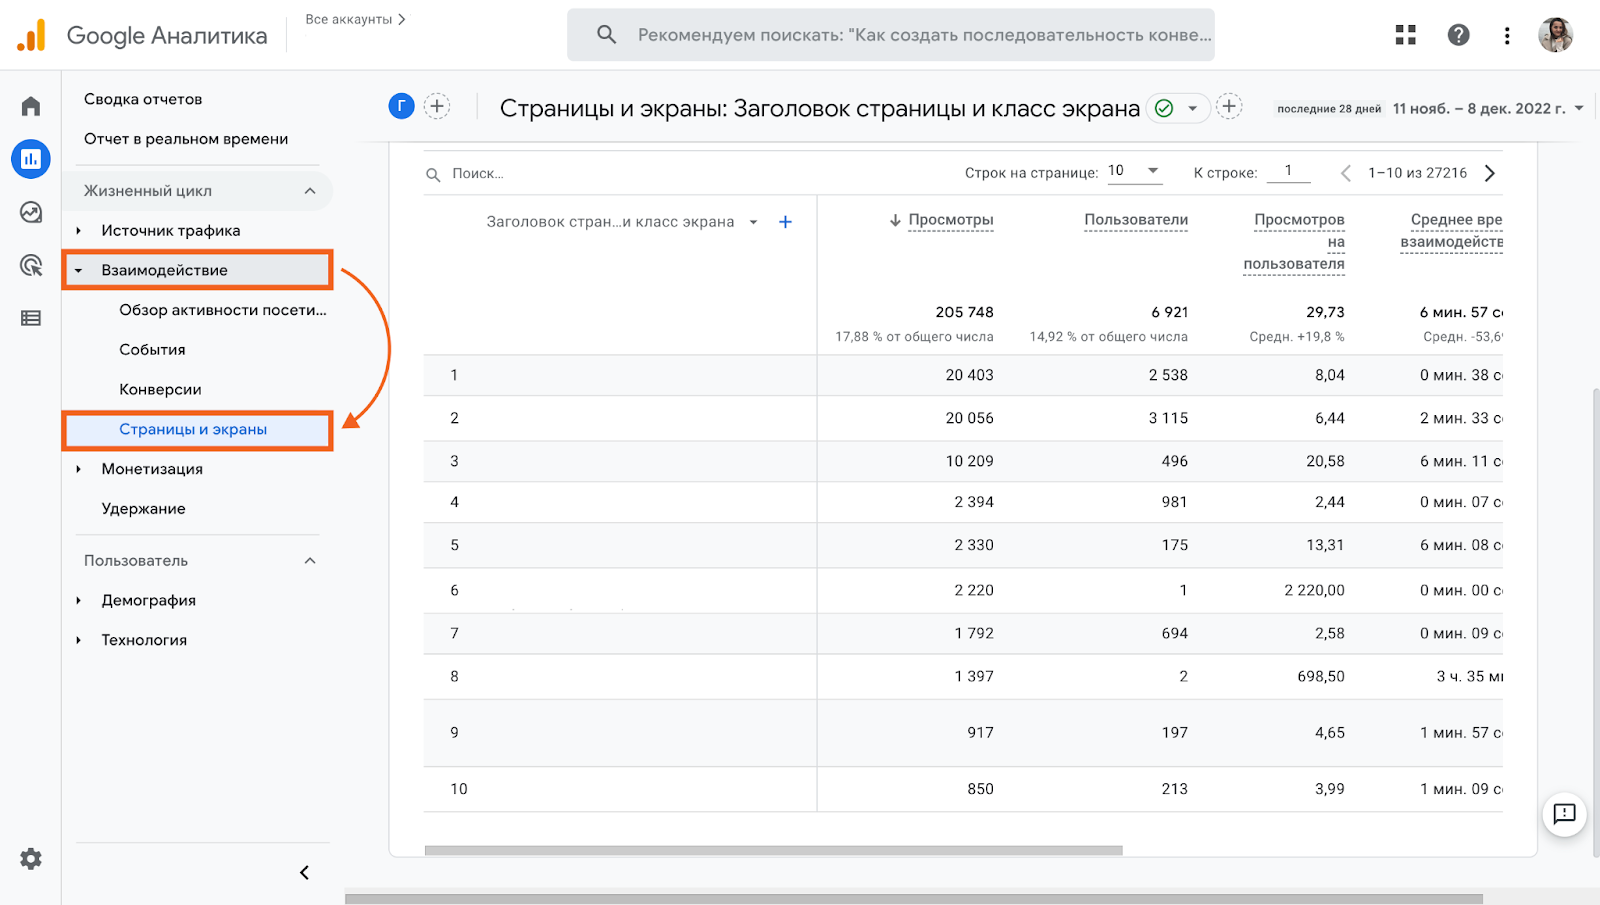Add comparison with circled plus icon
Screen dimensions: 1600x905
pos(437,106)
